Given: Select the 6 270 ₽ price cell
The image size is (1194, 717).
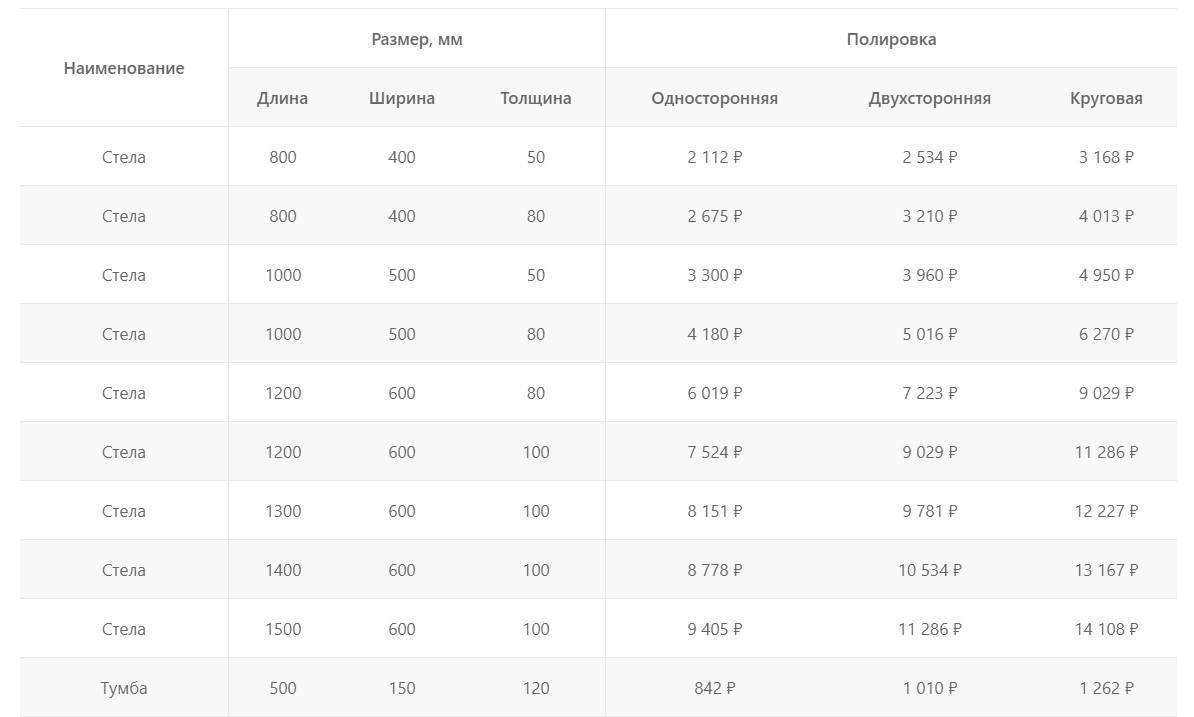Looking at the screenshot, I should point(1106,334).
